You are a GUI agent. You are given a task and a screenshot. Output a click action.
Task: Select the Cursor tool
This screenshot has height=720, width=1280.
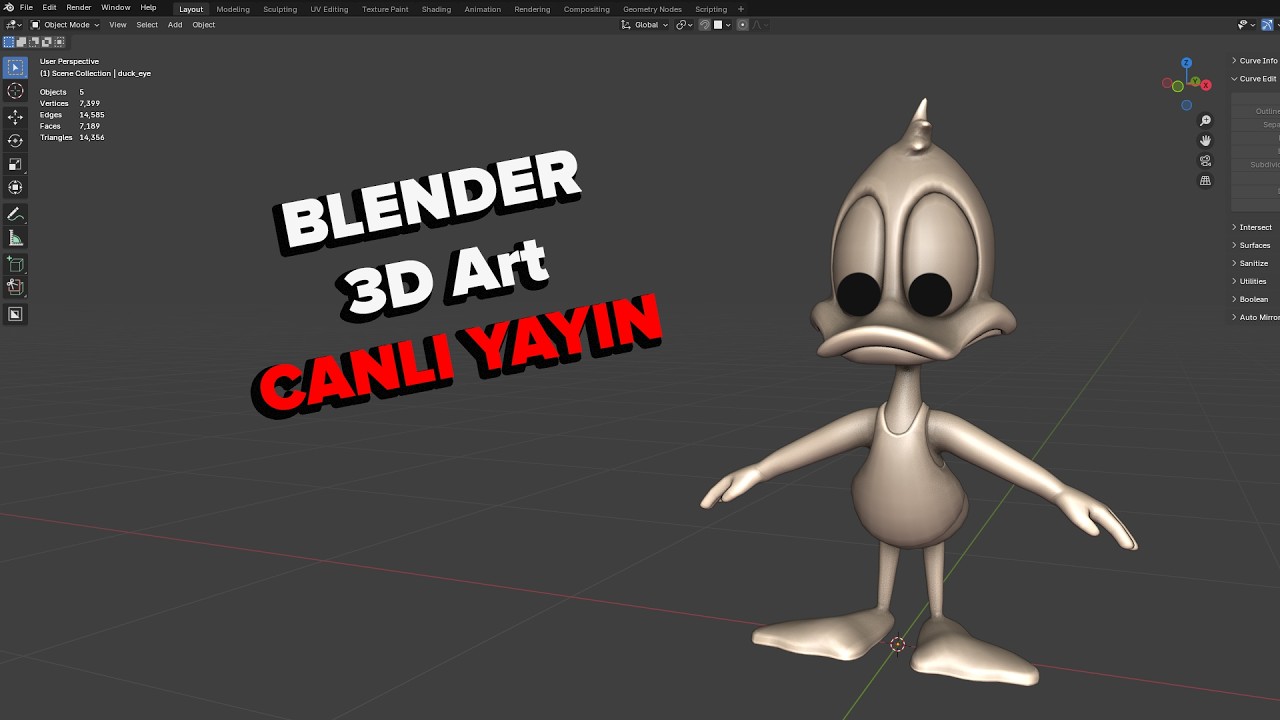pyautogui.click(x=15, y=91)
